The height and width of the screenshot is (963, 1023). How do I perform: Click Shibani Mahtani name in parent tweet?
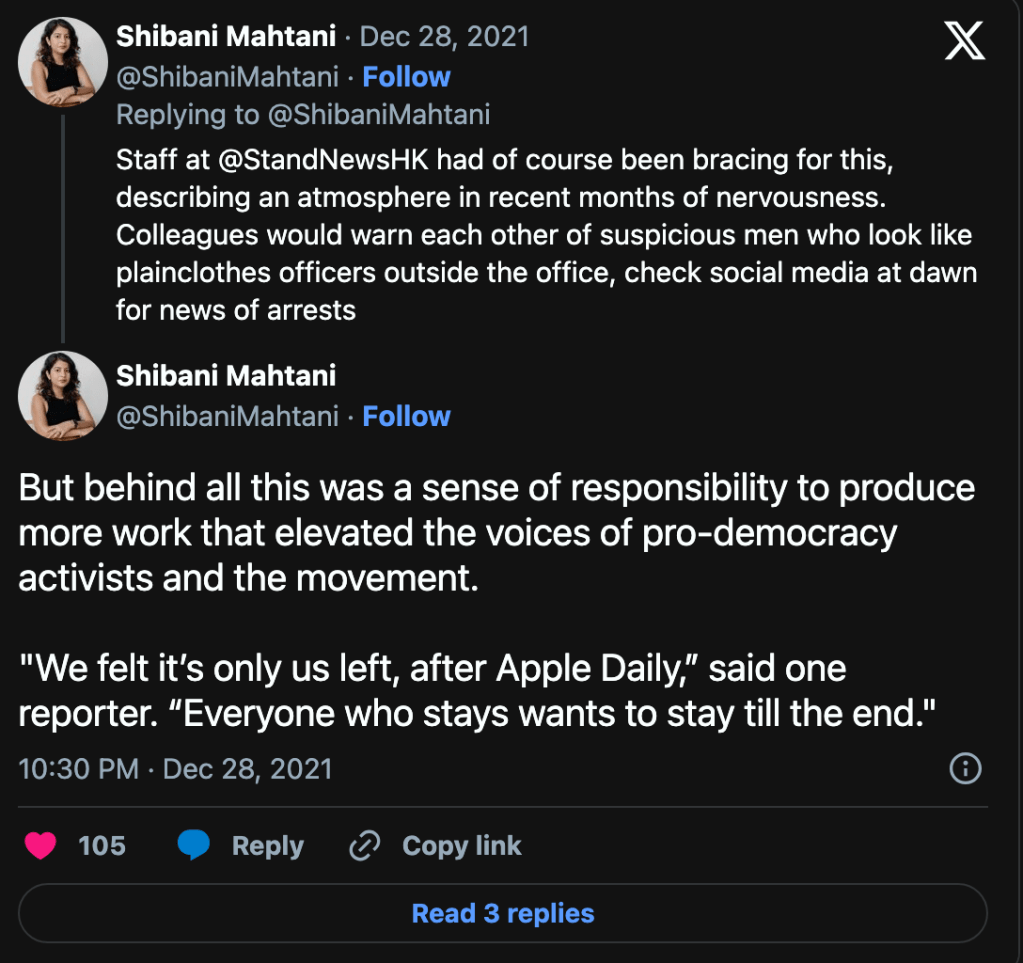pos(226,38)
